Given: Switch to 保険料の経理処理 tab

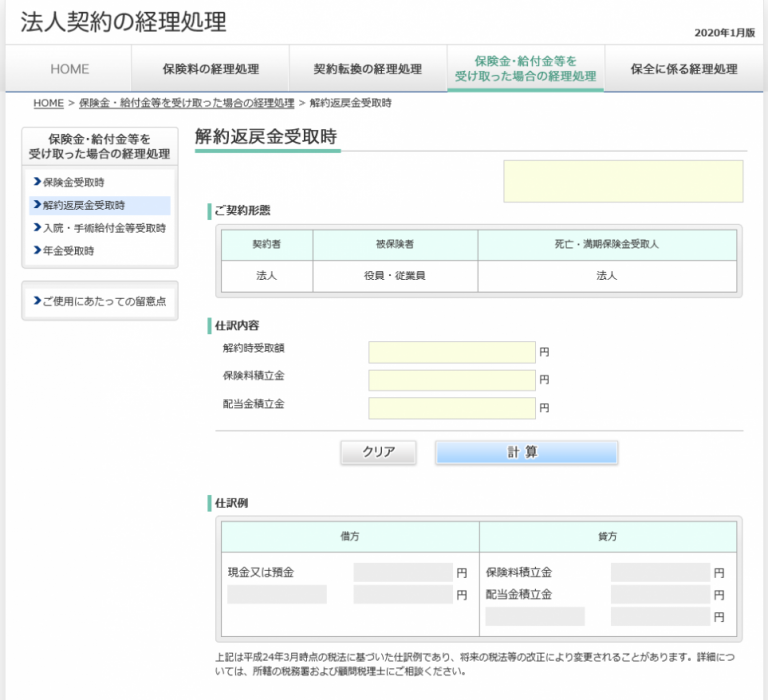Looking at the screenshot, I should click(x=211, y=69).
